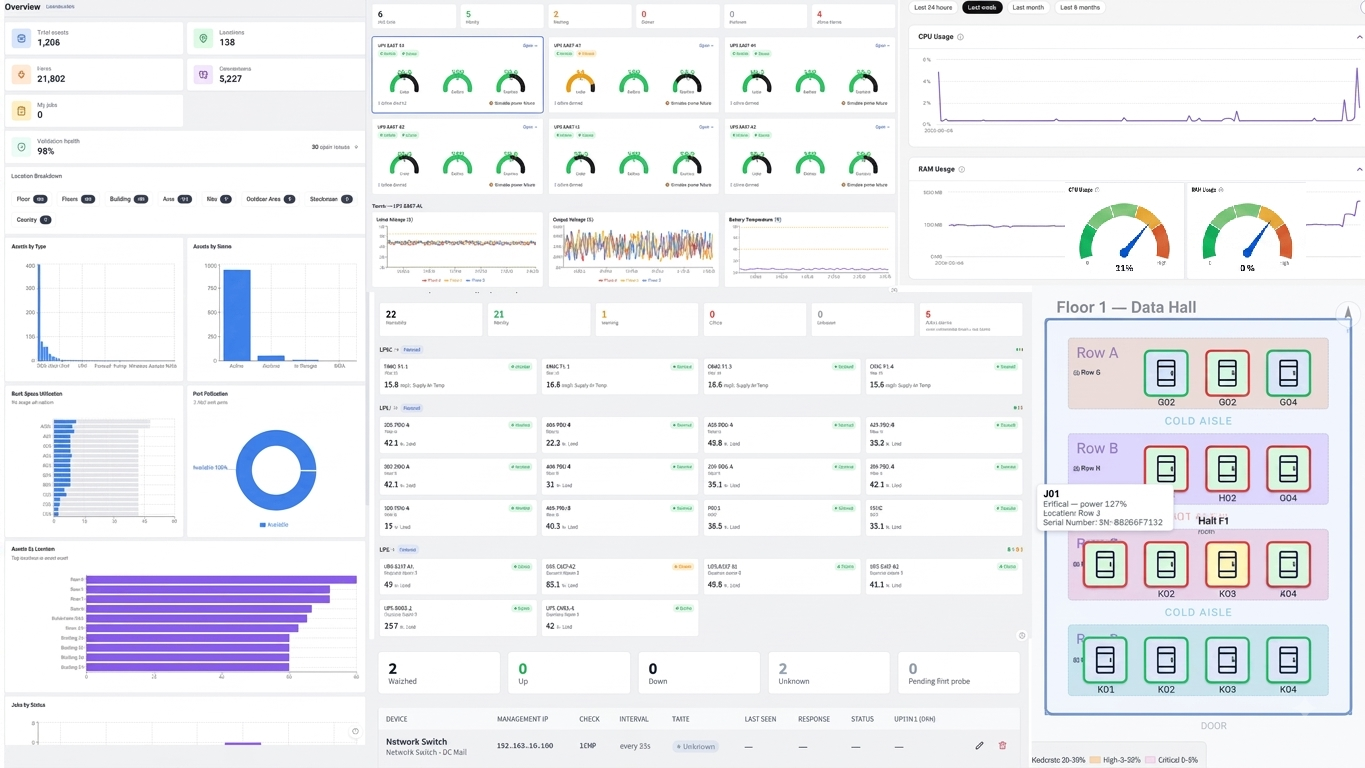Click the Network Switch device name
1365x768 pixels.
click(417, 742)
